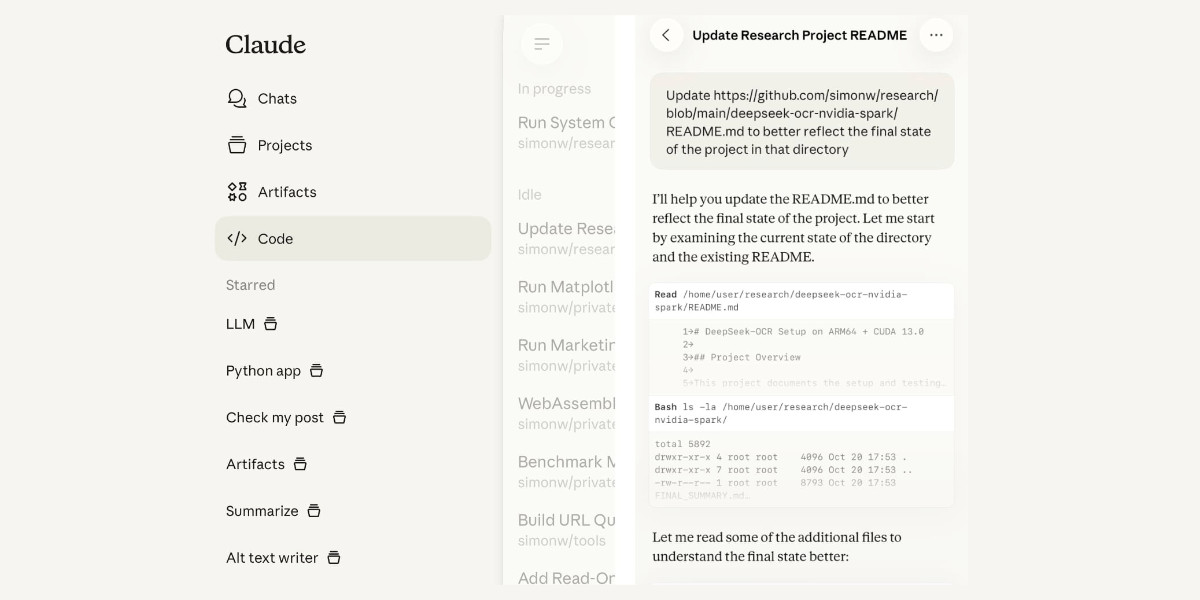This screenshot has width=1200, height=600.
Task: Open the session list filter icon
Action: pos(542,44)
